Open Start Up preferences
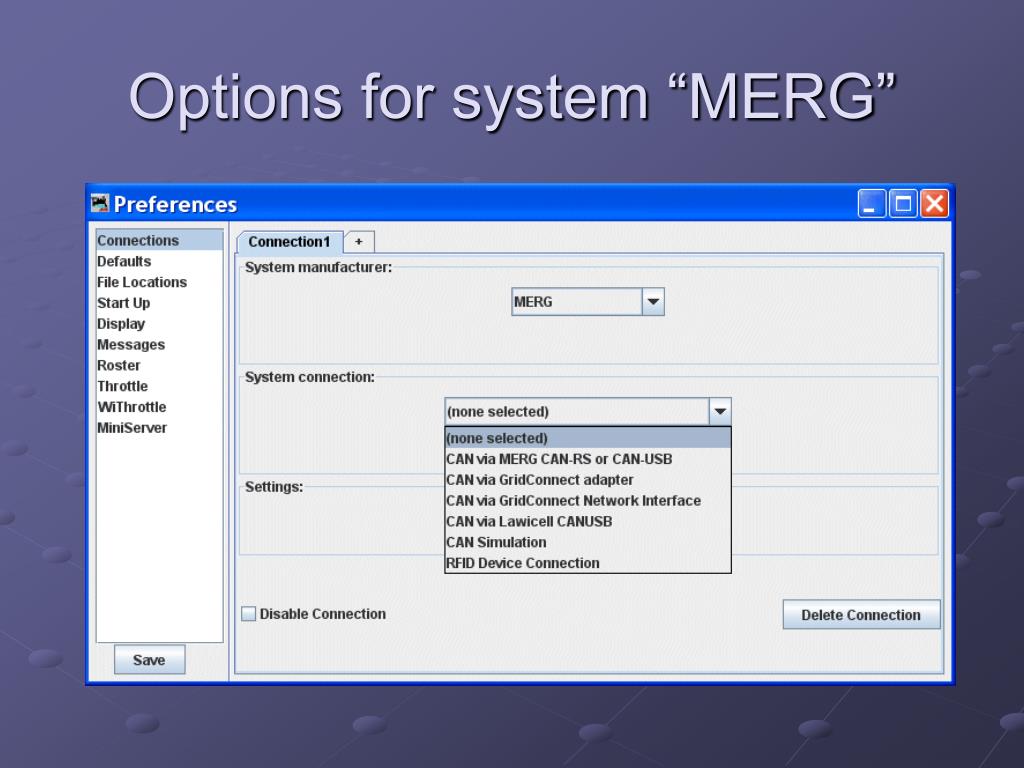Screen dimensions: 1024x768 (x=159, y=303)
